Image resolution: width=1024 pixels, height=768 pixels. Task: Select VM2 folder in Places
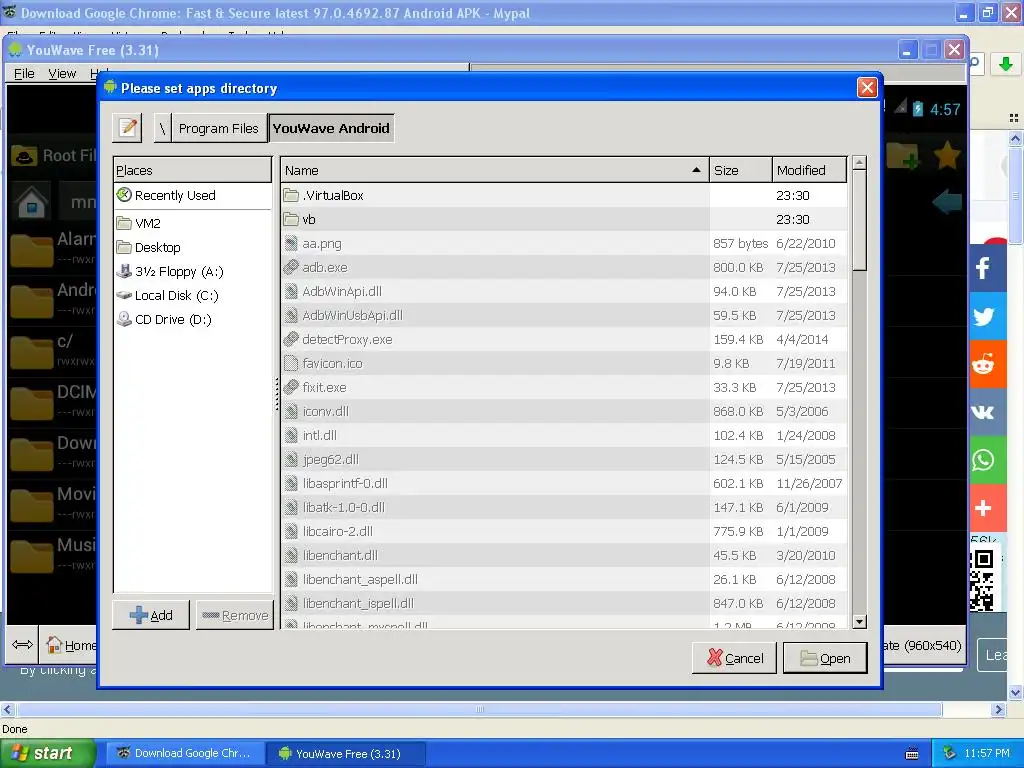[192, 223]
